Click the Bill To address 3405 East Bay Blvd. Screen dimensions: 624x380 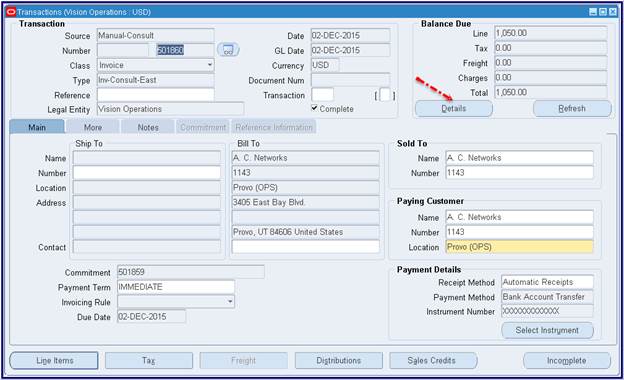coord(306,202)
